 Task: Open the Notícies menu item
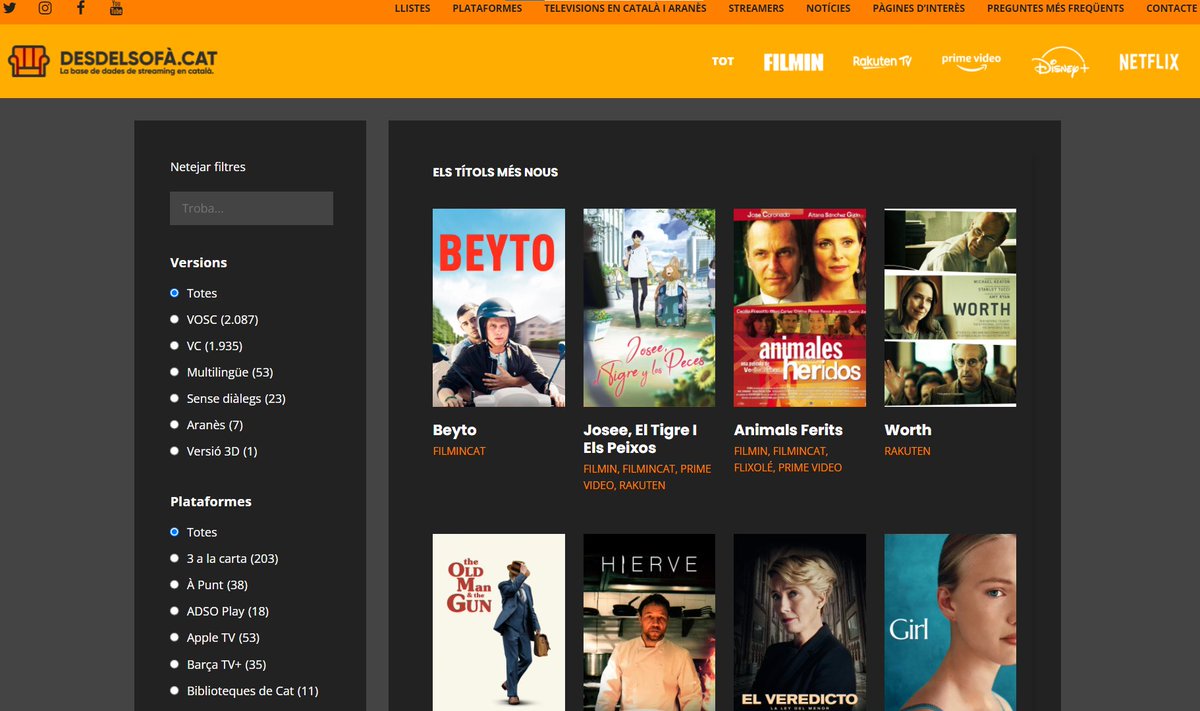[828, 8]
